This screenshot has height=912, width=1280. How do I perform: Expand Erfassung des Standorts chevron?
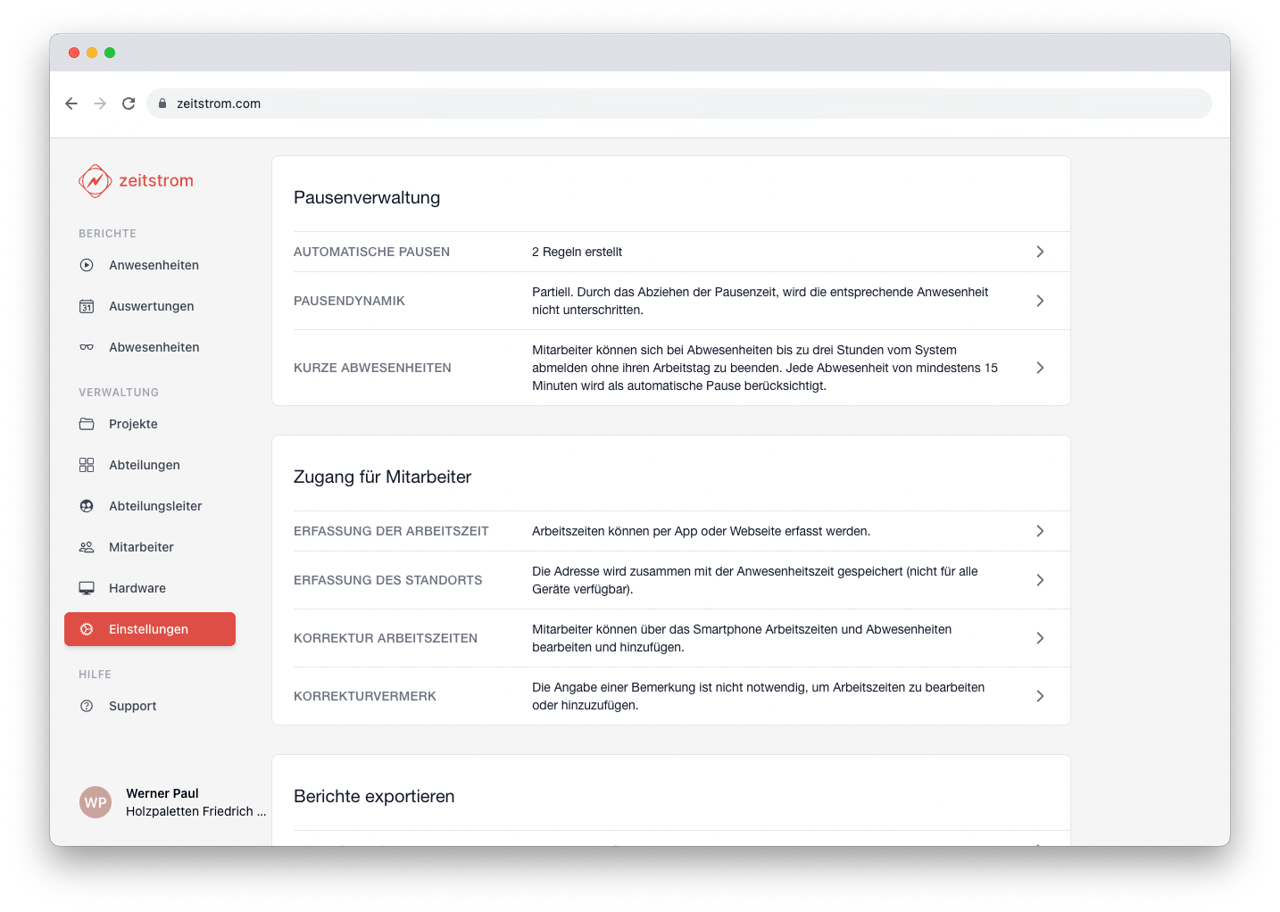1040,580
